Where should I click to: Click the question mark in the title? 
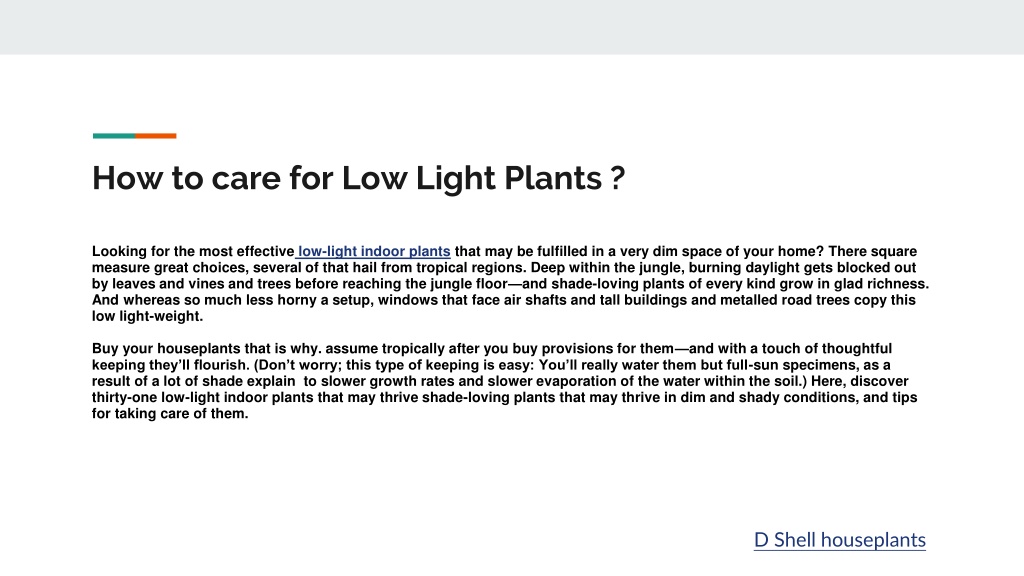coord(618,178)
